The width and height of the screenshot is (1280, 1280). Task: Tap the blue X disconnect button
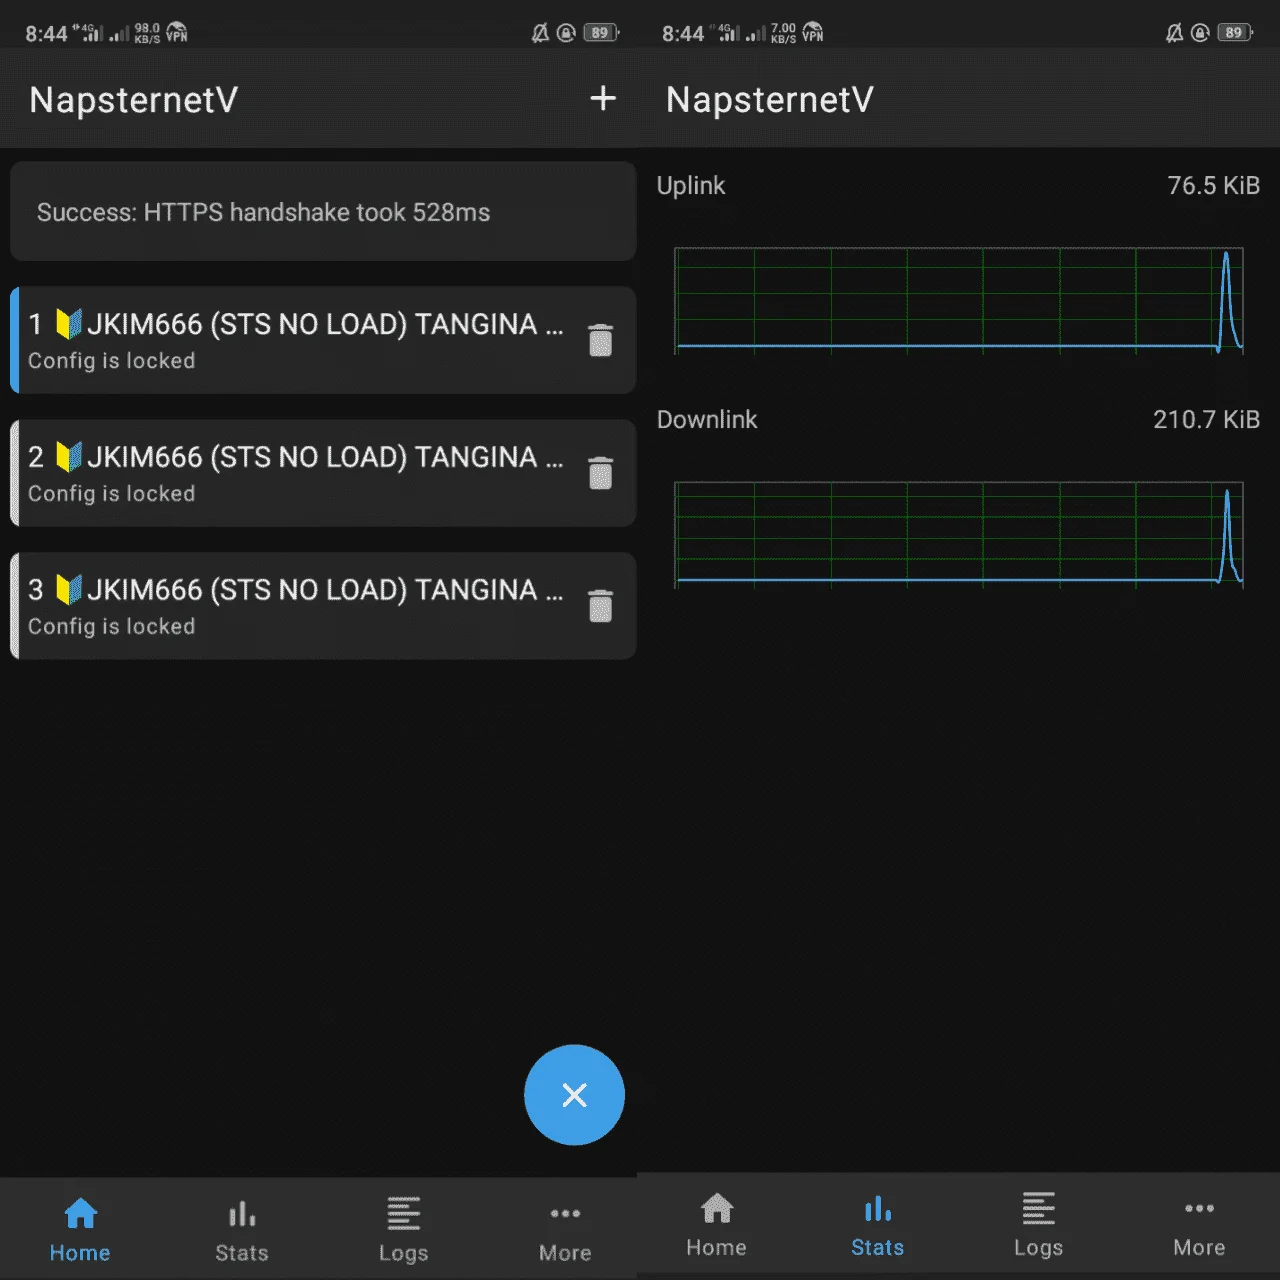pos(574,1095)
